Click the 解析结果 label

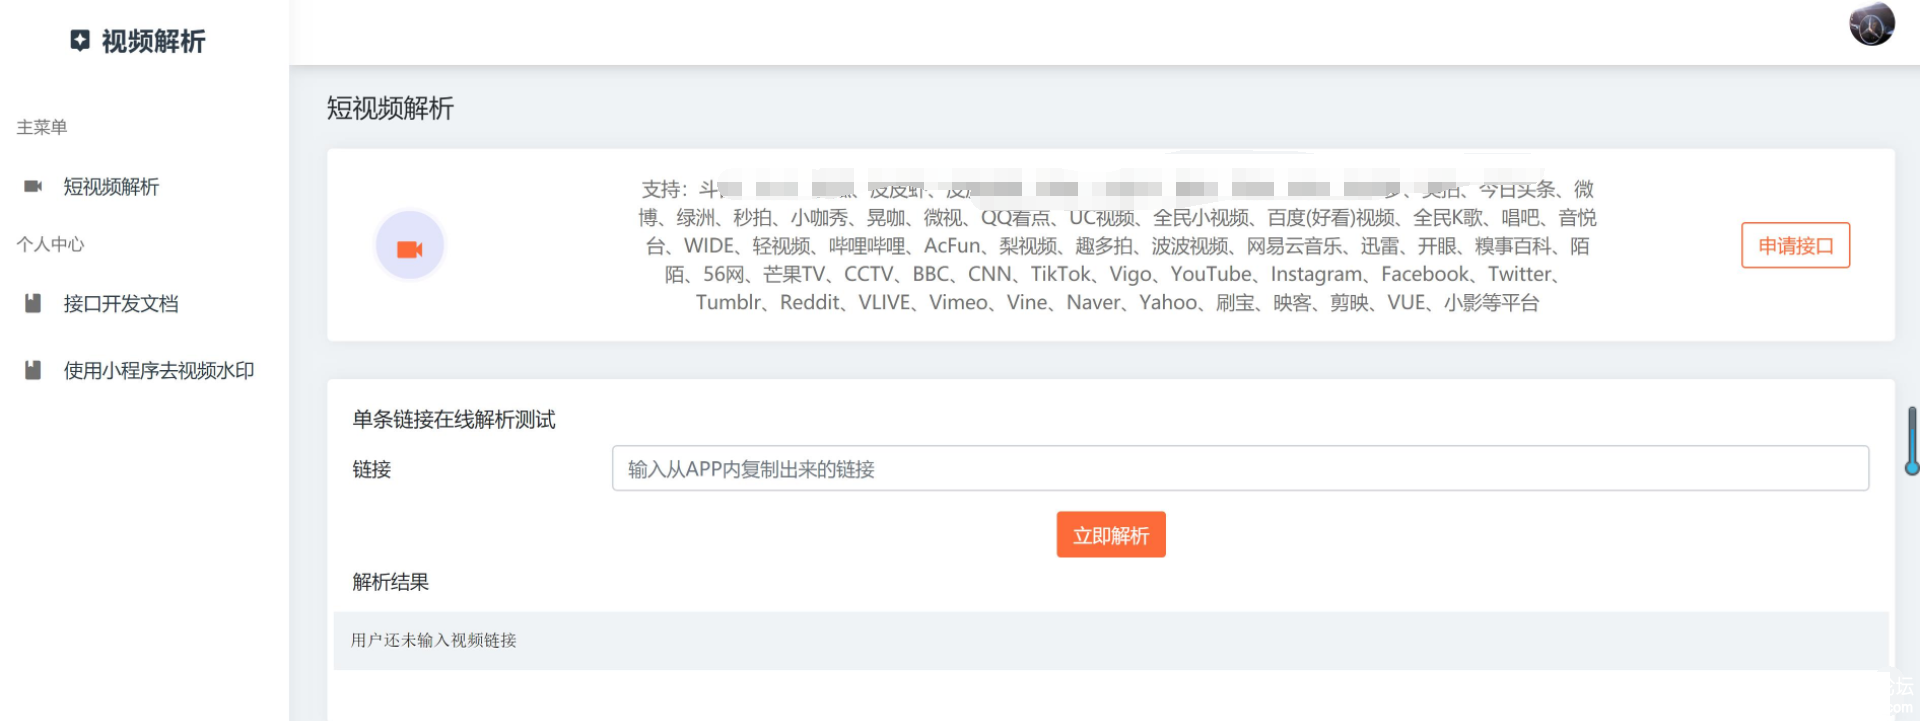[x=390, y=582]
